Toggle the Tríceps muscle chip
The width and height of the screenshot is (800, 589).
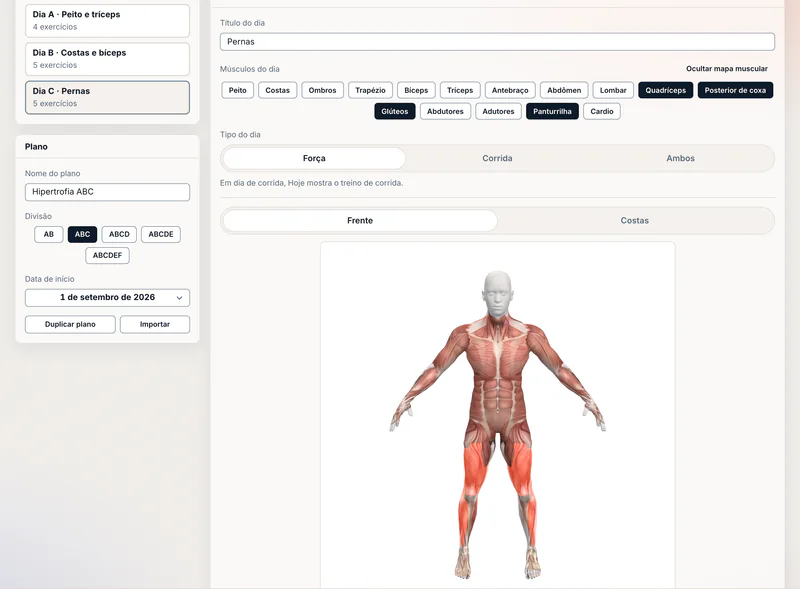pyautogui.click(x=460, y=90)
